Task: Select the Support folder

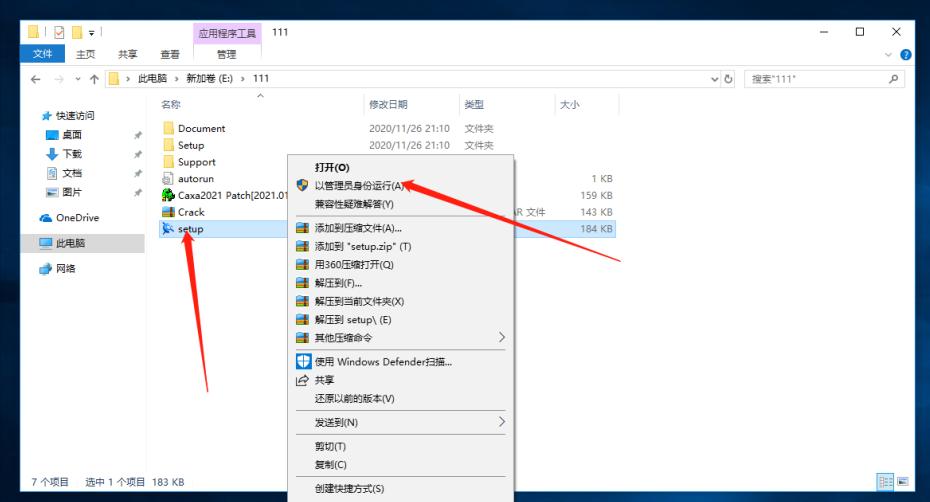Action: click(x=196, y=162)
